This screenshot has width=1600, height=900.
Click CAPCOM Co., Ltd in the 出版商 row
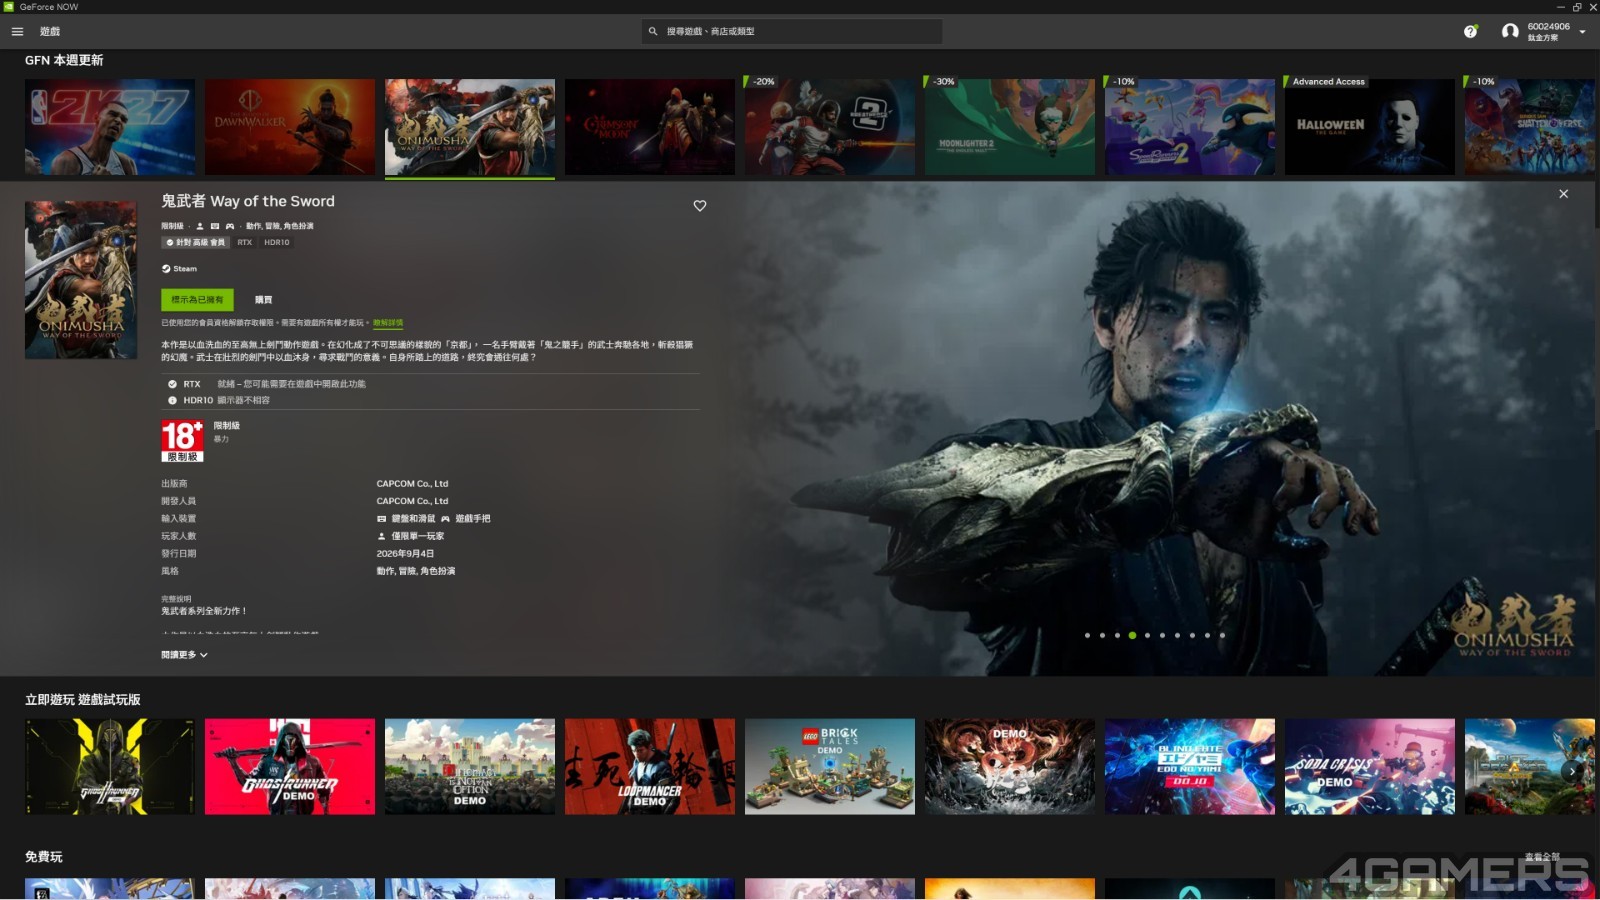point(412,484)
